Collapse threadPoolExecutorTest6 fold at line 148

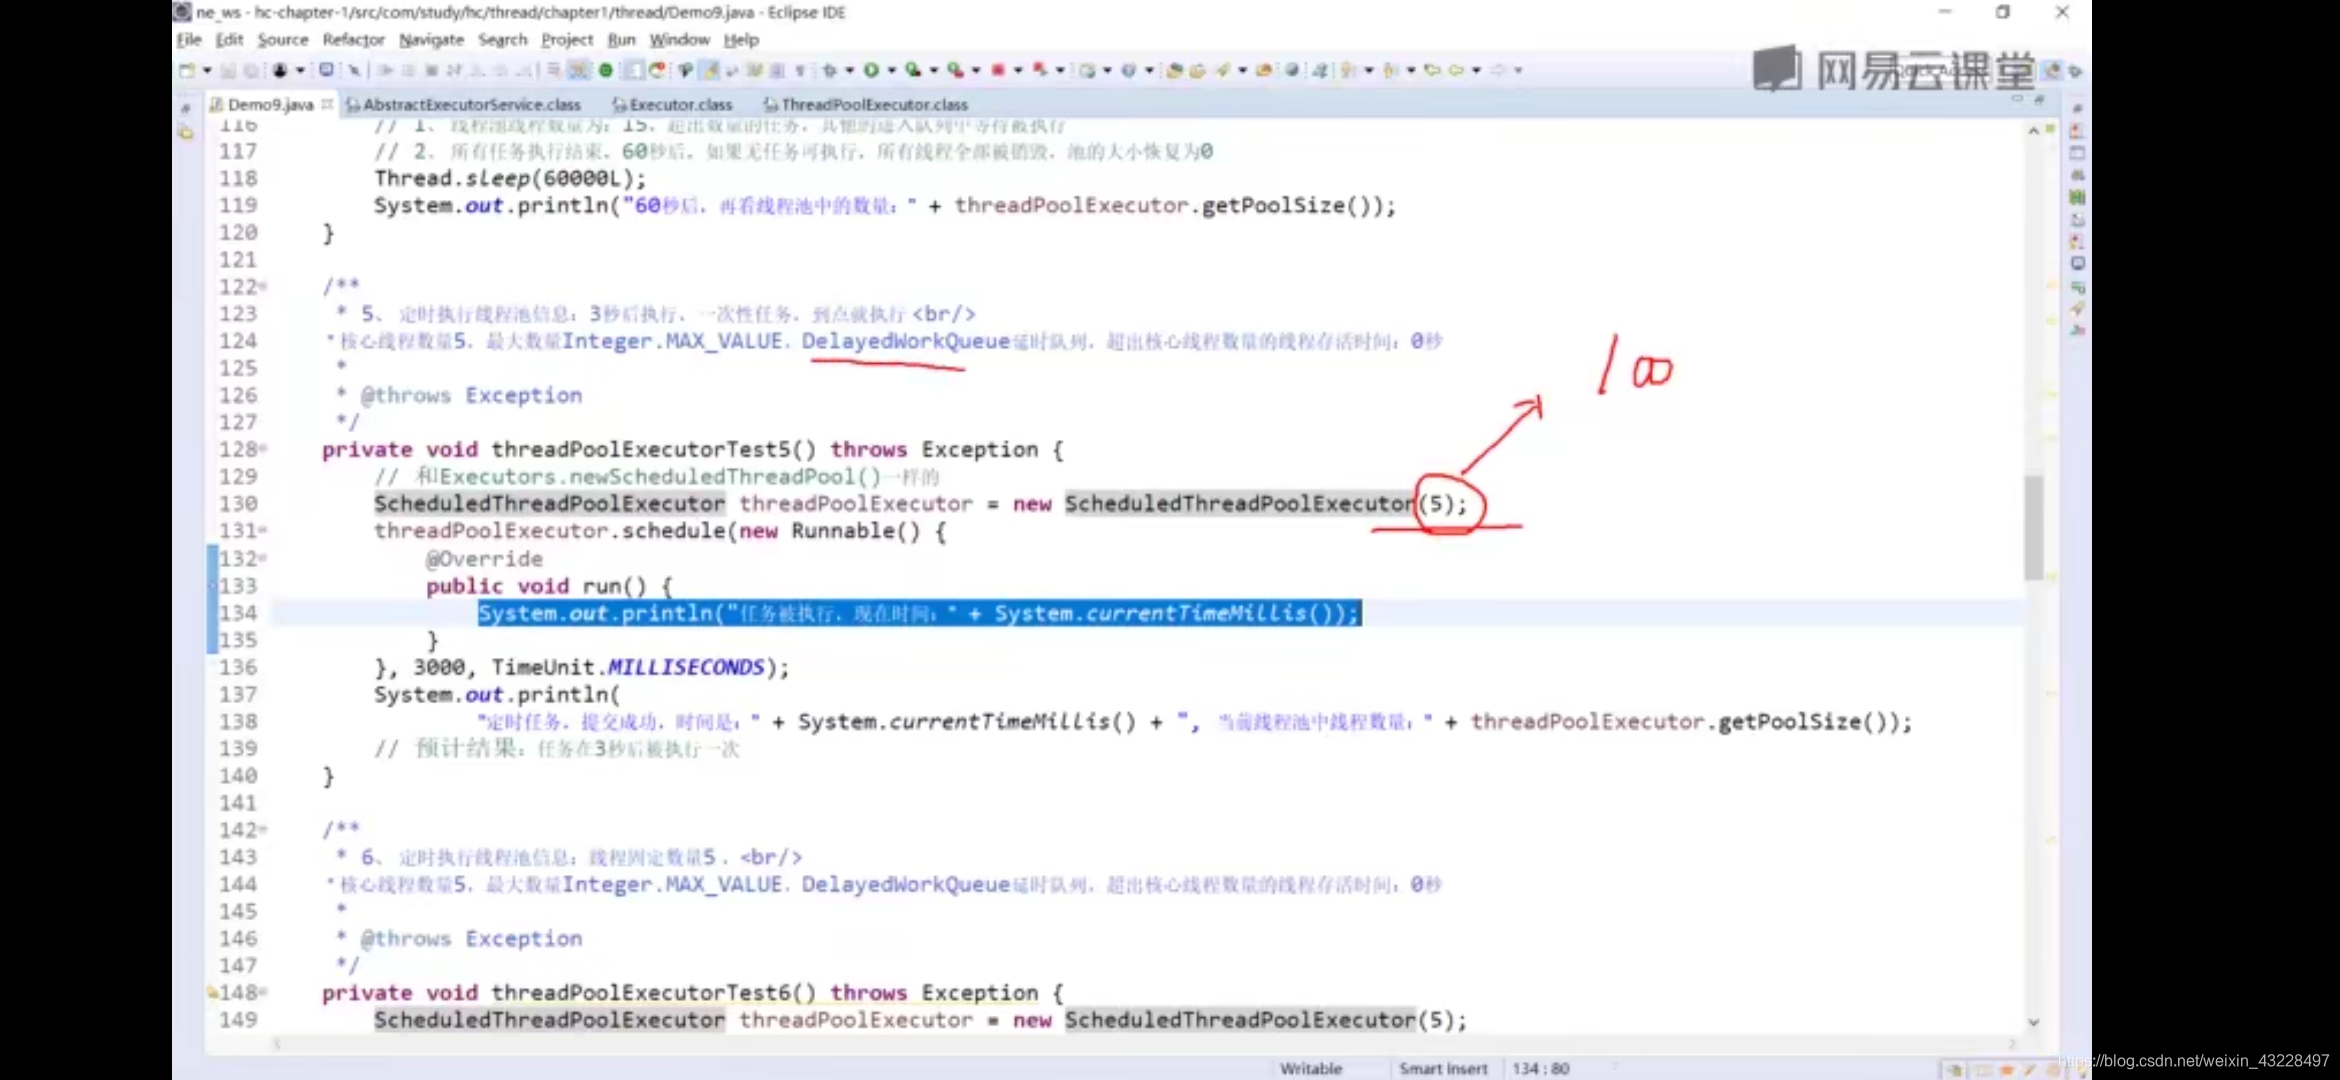coord(263,993)
